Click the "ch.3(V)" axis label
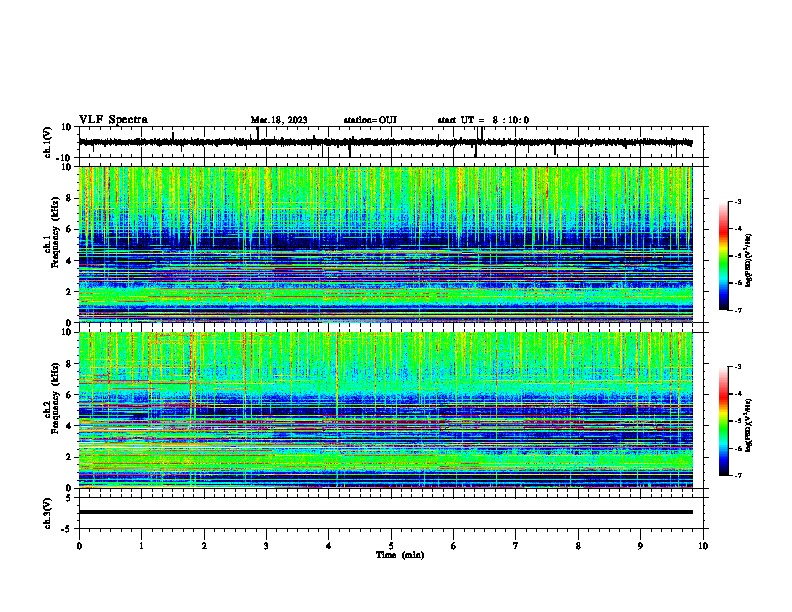 48,513
